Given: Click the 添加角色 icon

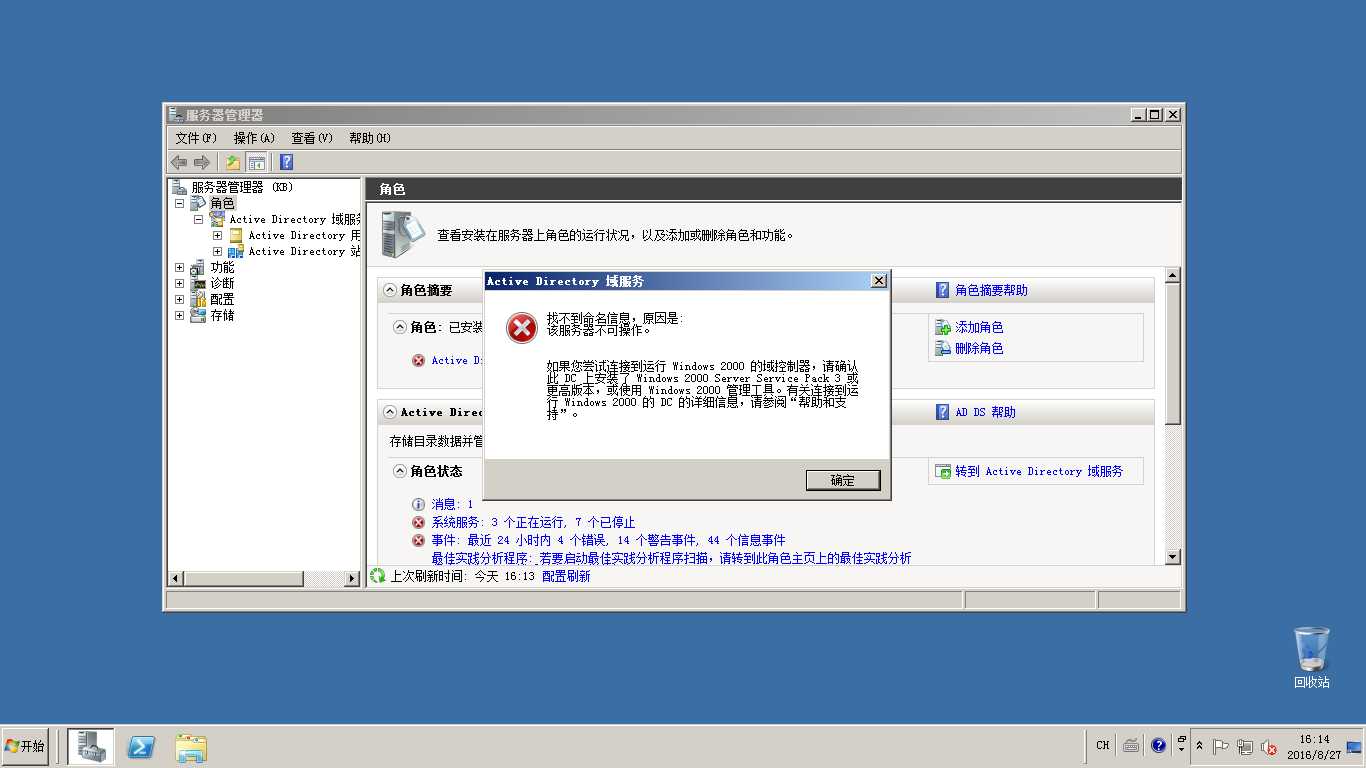Looking at the screenshot, I should coord(942,327).
